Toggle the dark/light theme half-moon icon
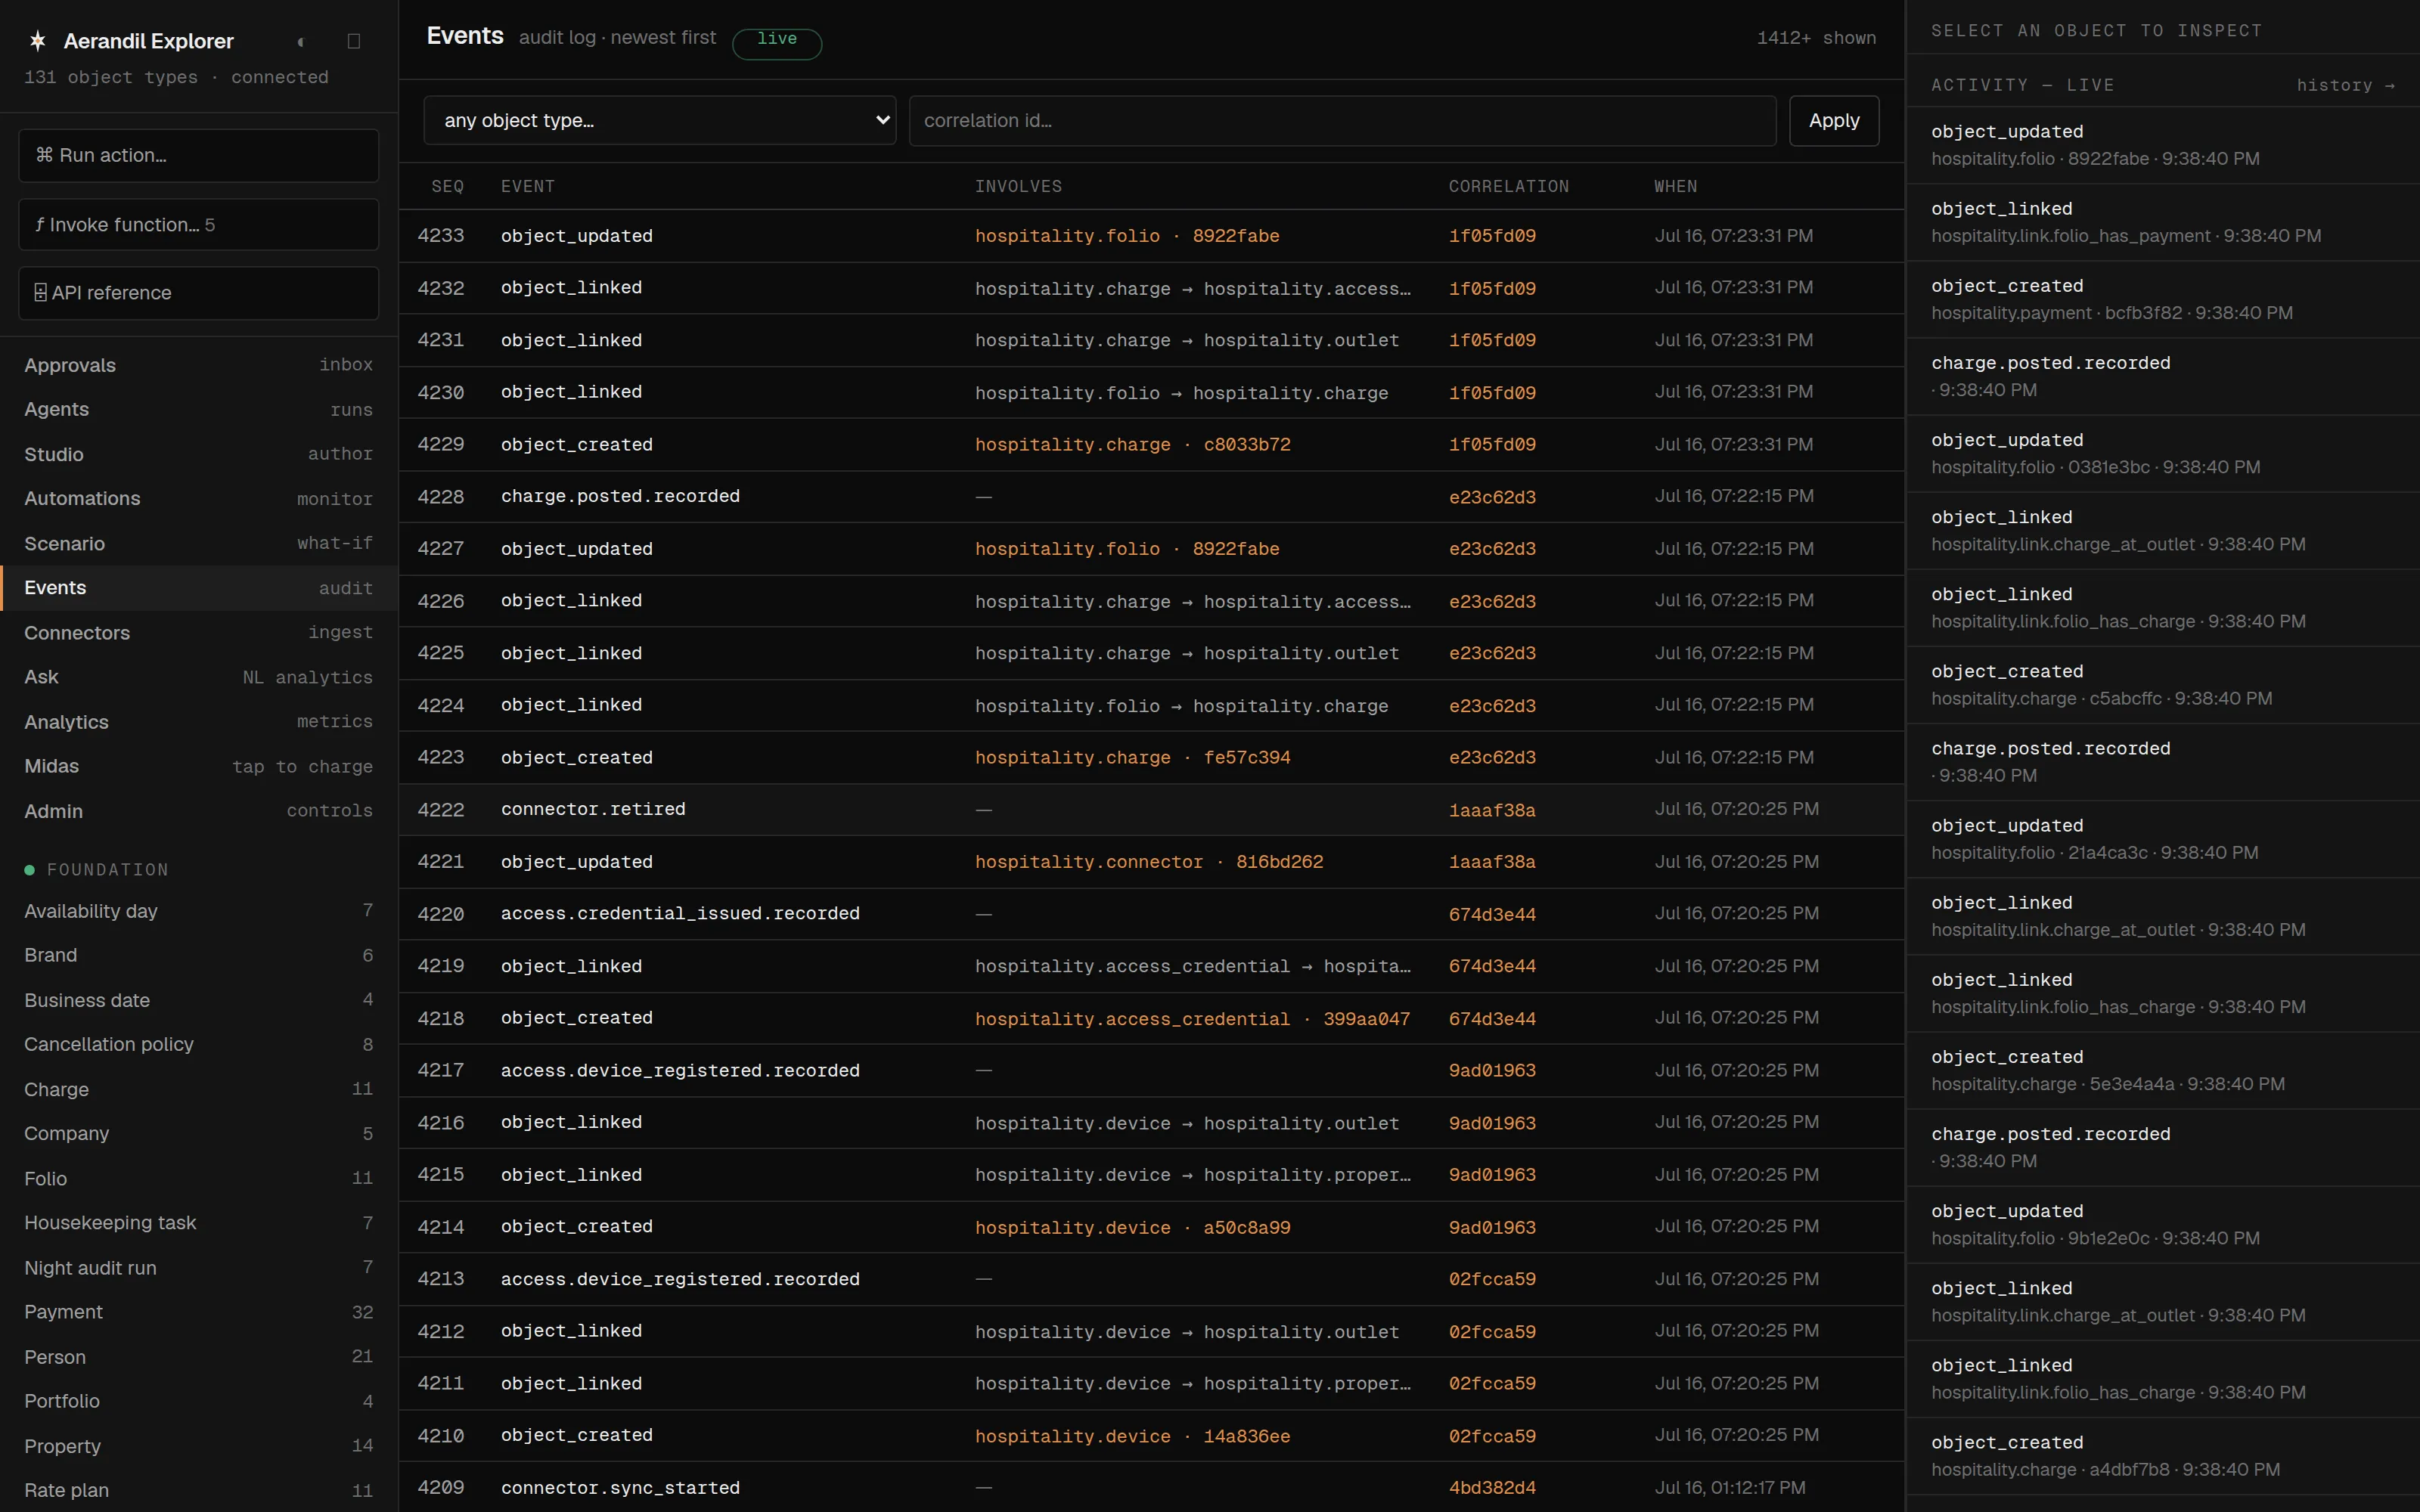 point(301,41)
